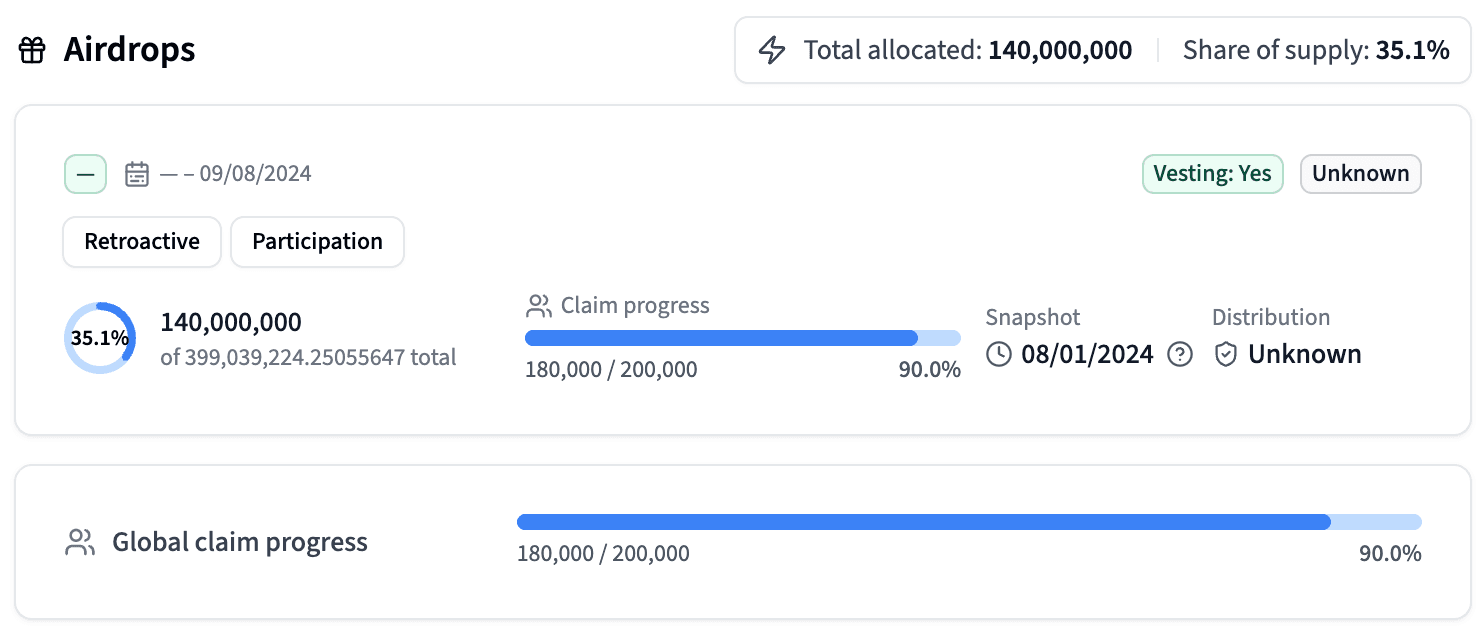This screenshot has width=1476, height=636.
Task: Expand the Distribution Unknown entry
Action: coord(1304,354)
